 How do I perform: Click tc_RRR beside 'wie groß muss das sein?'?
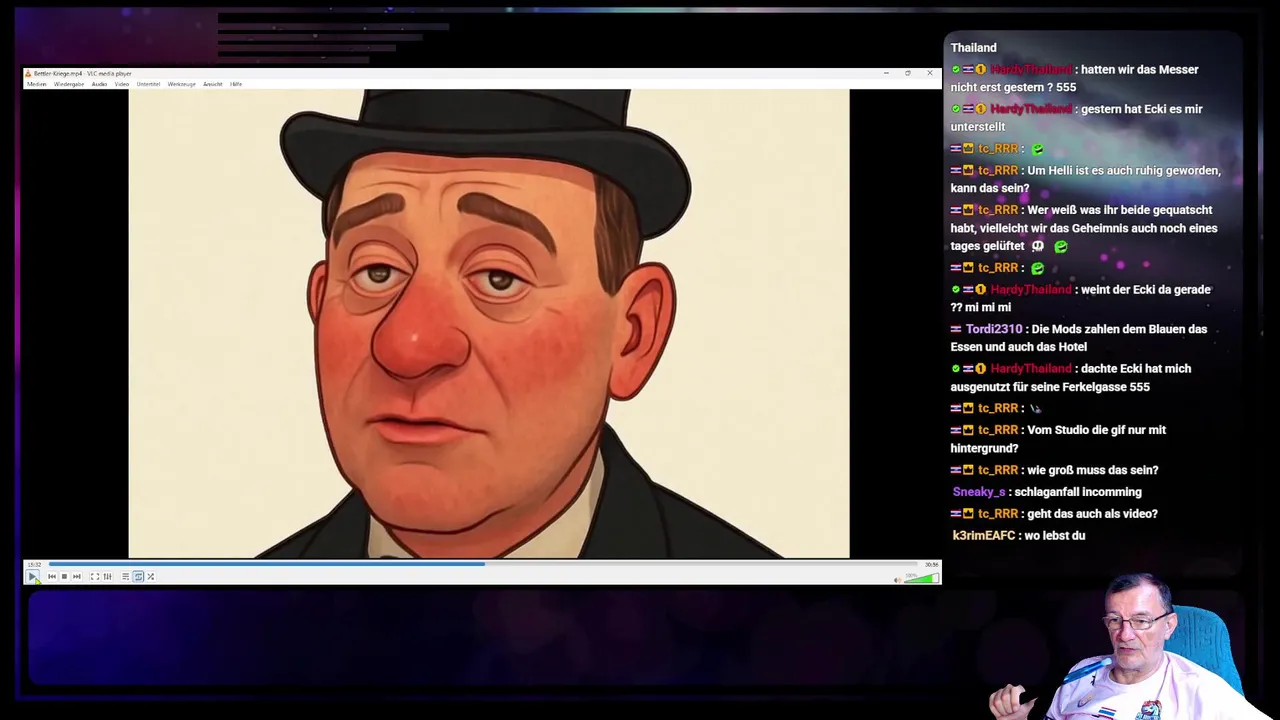click(x=998, y=470)
